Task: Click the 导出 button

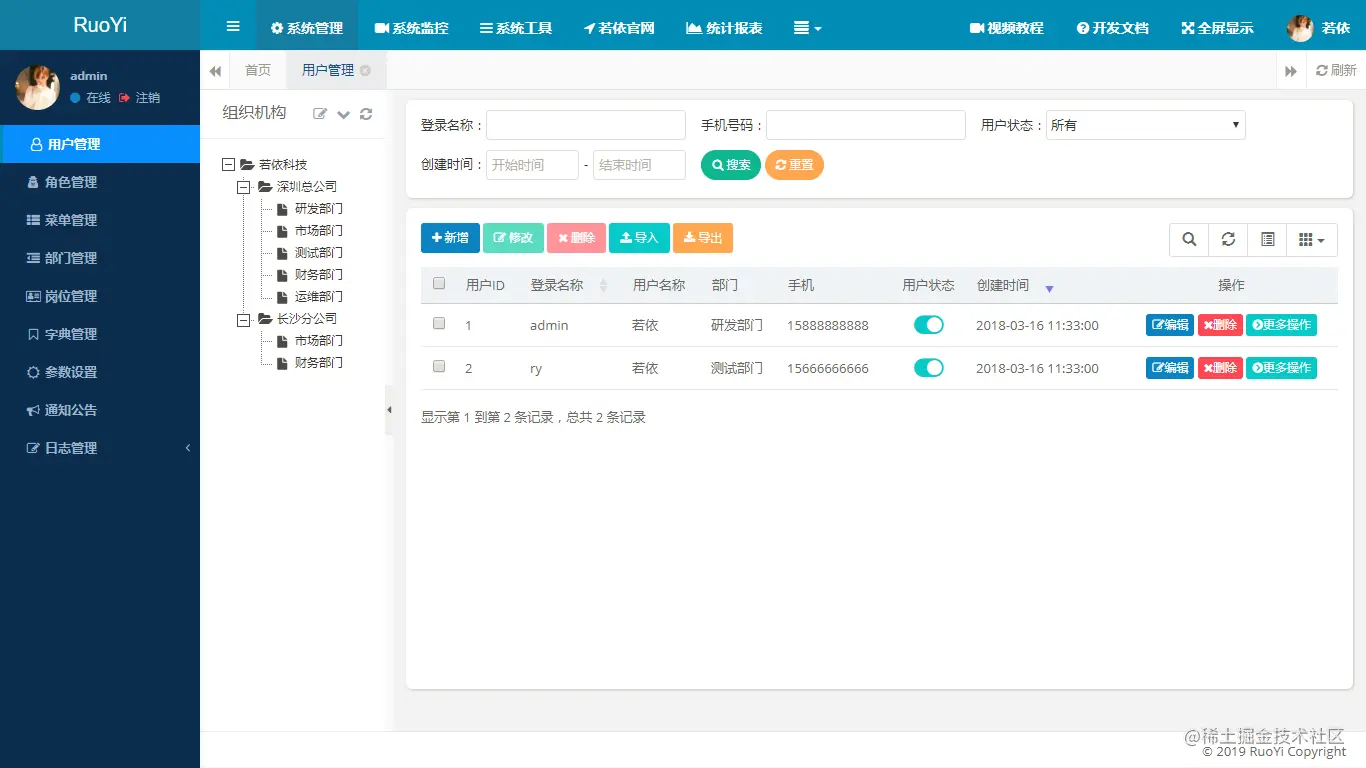Action: click(x=703, y=238)
